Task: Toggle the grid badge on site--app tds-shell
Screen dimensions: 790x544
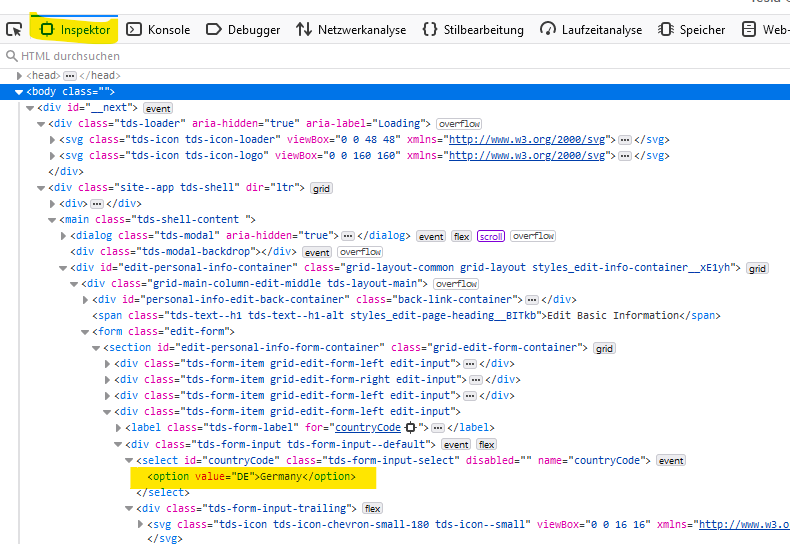Action: pyautogui.click(x=321, y=188)
